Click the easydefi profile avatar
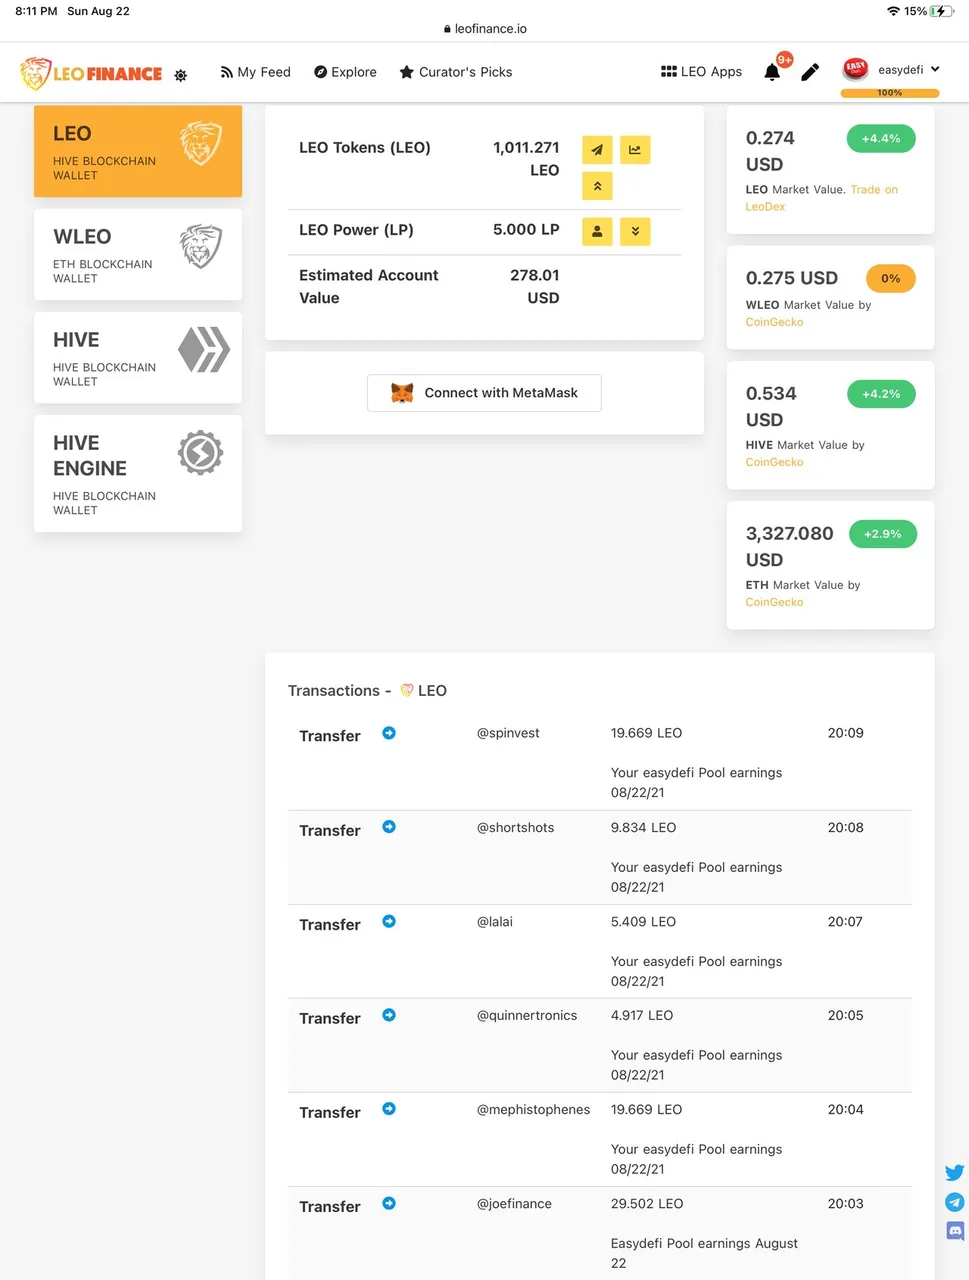969x1280 pixels. coord(855,69)
